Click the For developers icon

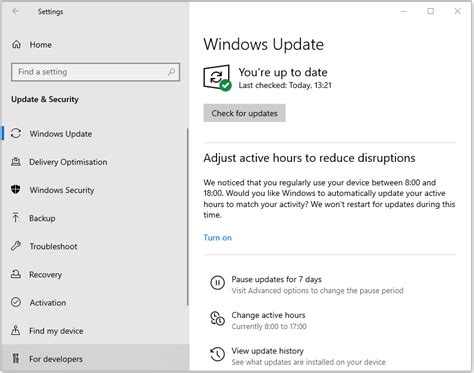coord(16,359)
